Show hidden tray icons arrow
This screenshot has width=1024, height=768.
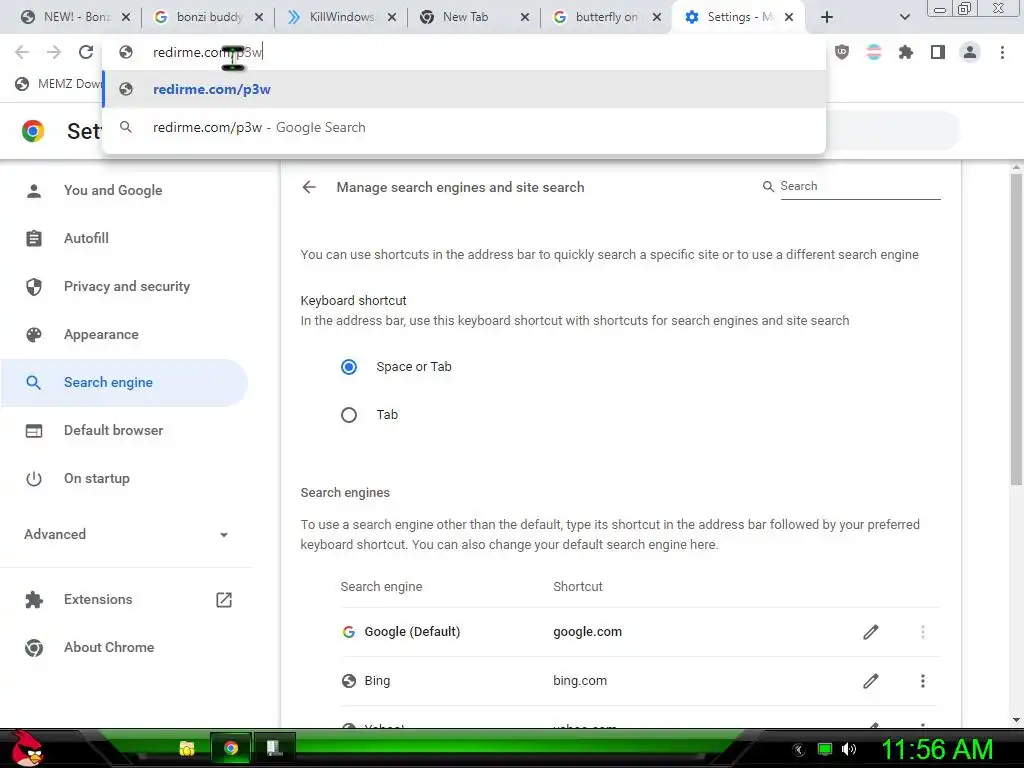799,750
